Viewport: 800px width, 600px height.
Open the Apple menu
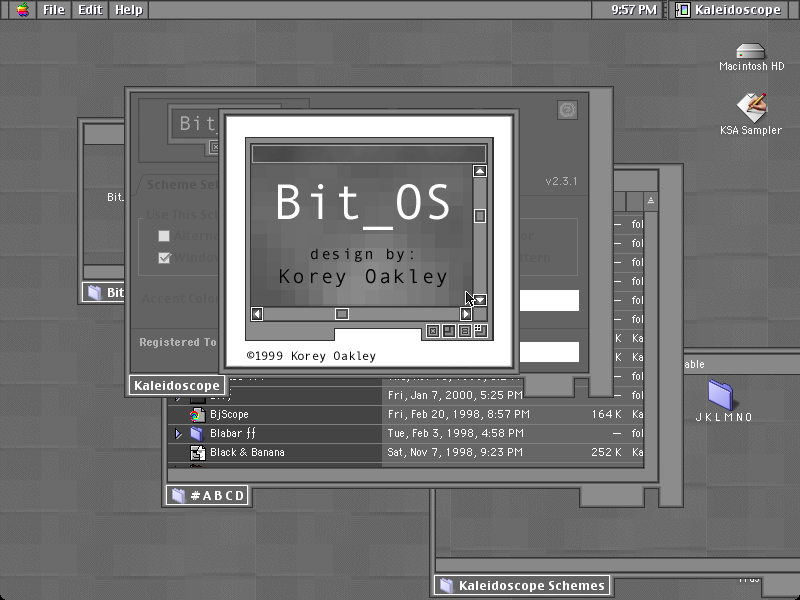pyautogui.click(x=22, y=10)
